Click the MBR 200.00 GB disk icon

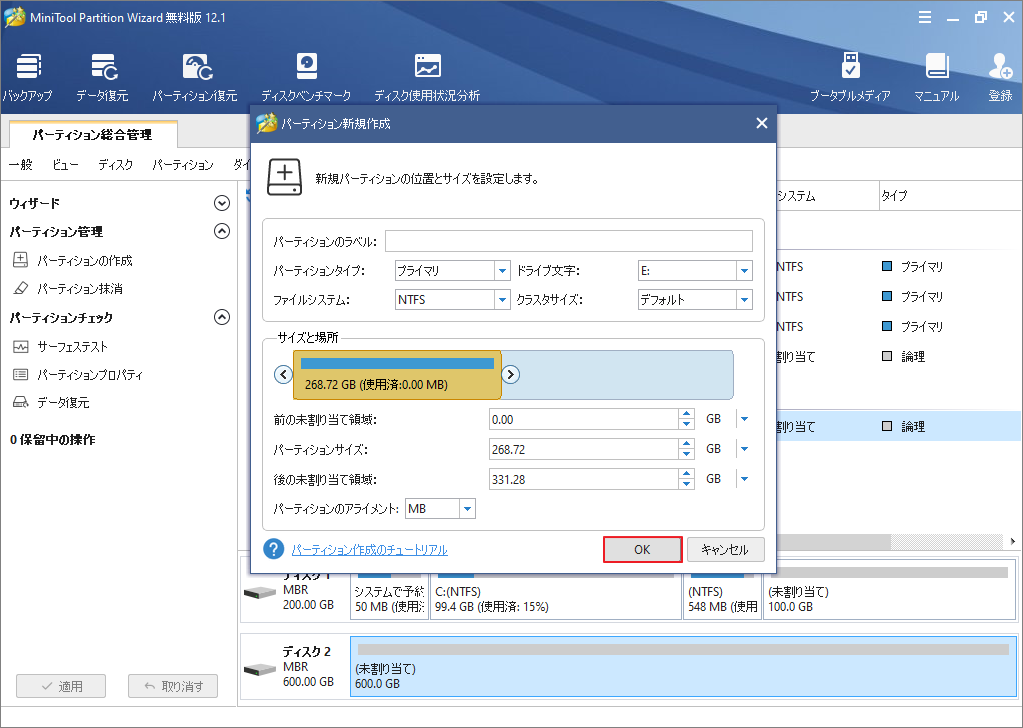[x=260, y=592]
